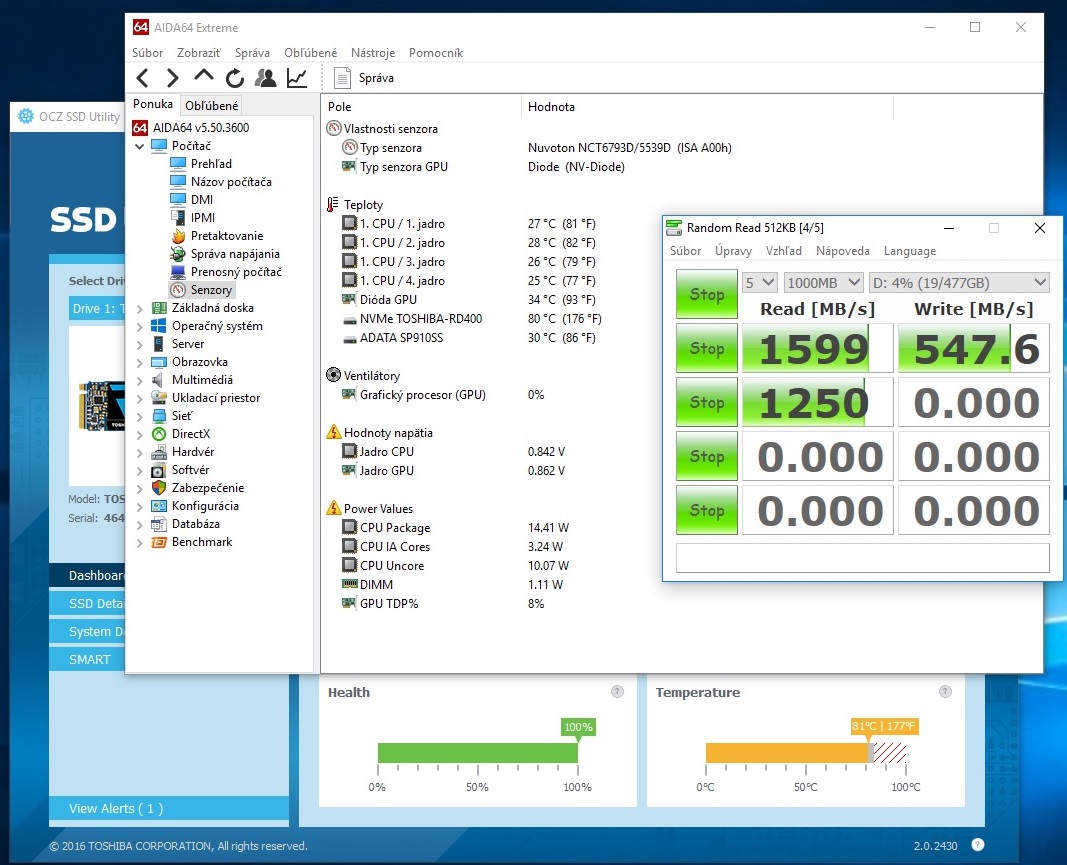Open the Dashboard section in OCZ utility
The width and height of the screenshot is (1067, 865).
pyautogui.click(x=87, y=576)
